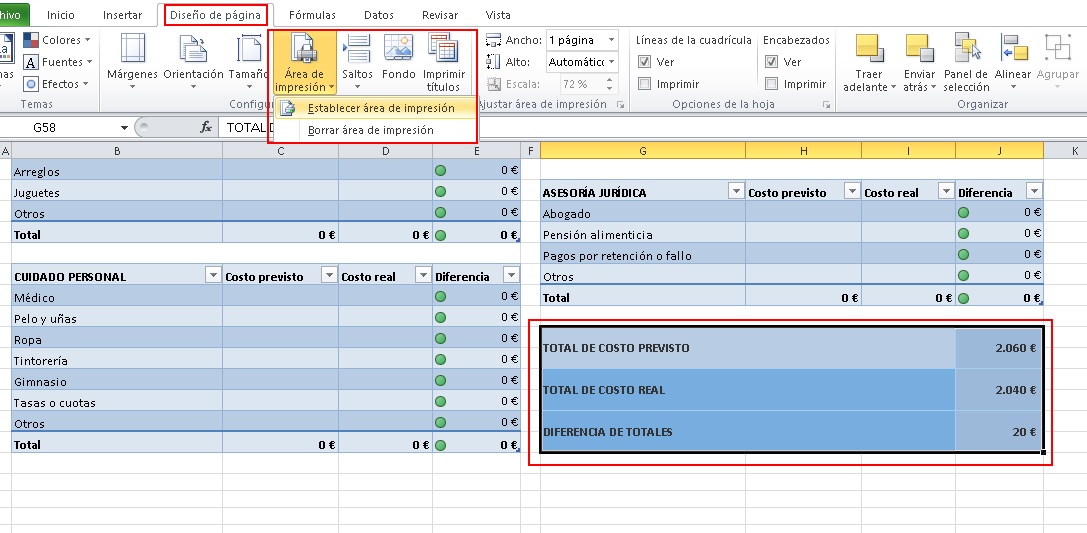Open the Orientación page orientation tool
The image size is (1087, 533).
(193, 52)
